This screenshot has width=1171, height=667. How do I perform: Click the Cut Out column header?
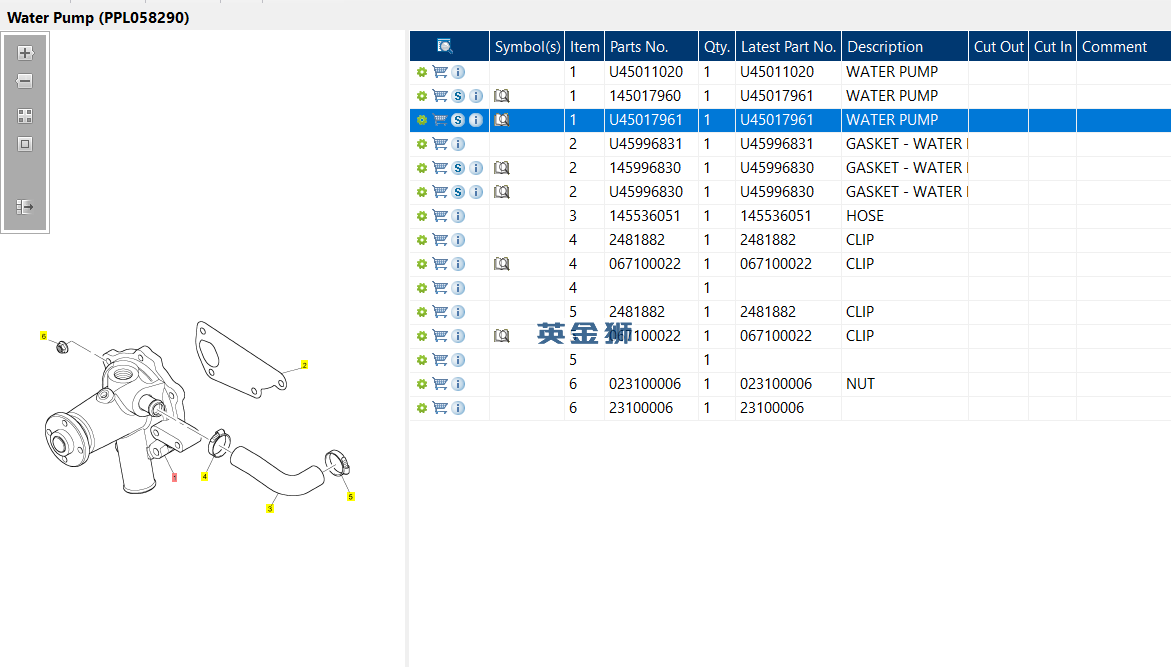(998, 46)
